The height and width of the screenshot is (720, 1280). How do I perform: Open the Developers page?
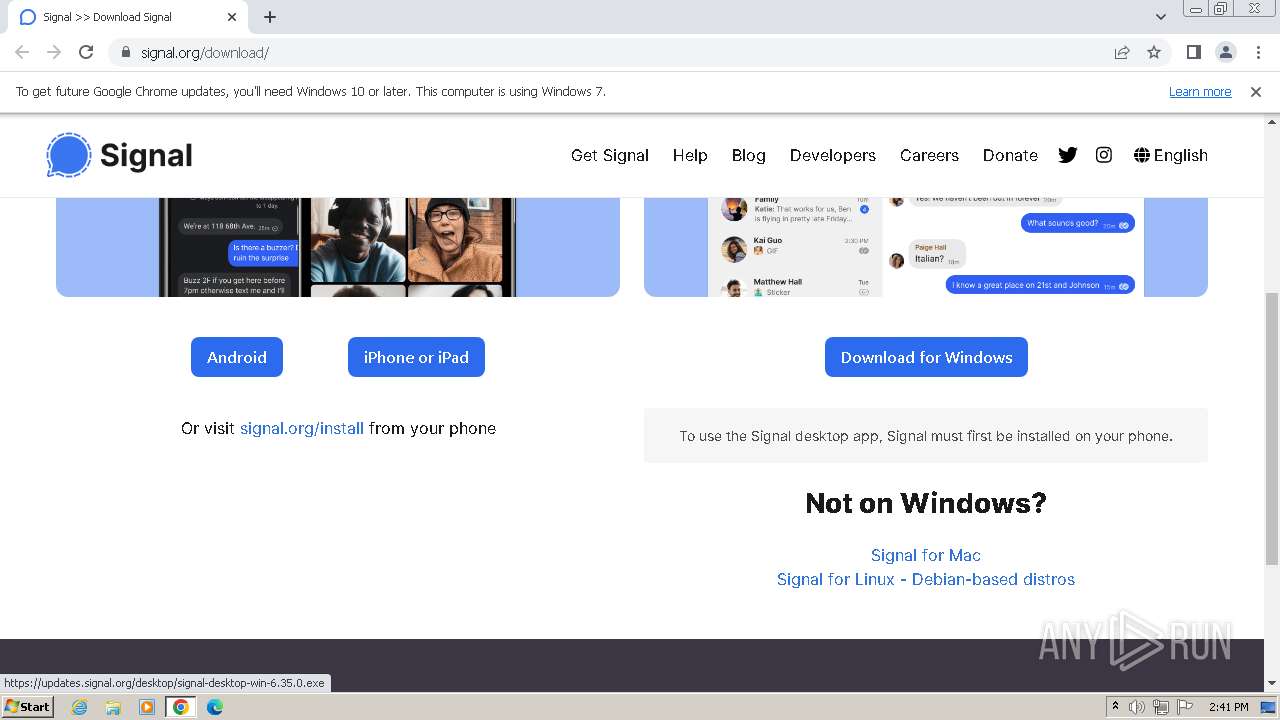(x=833, y=155)
